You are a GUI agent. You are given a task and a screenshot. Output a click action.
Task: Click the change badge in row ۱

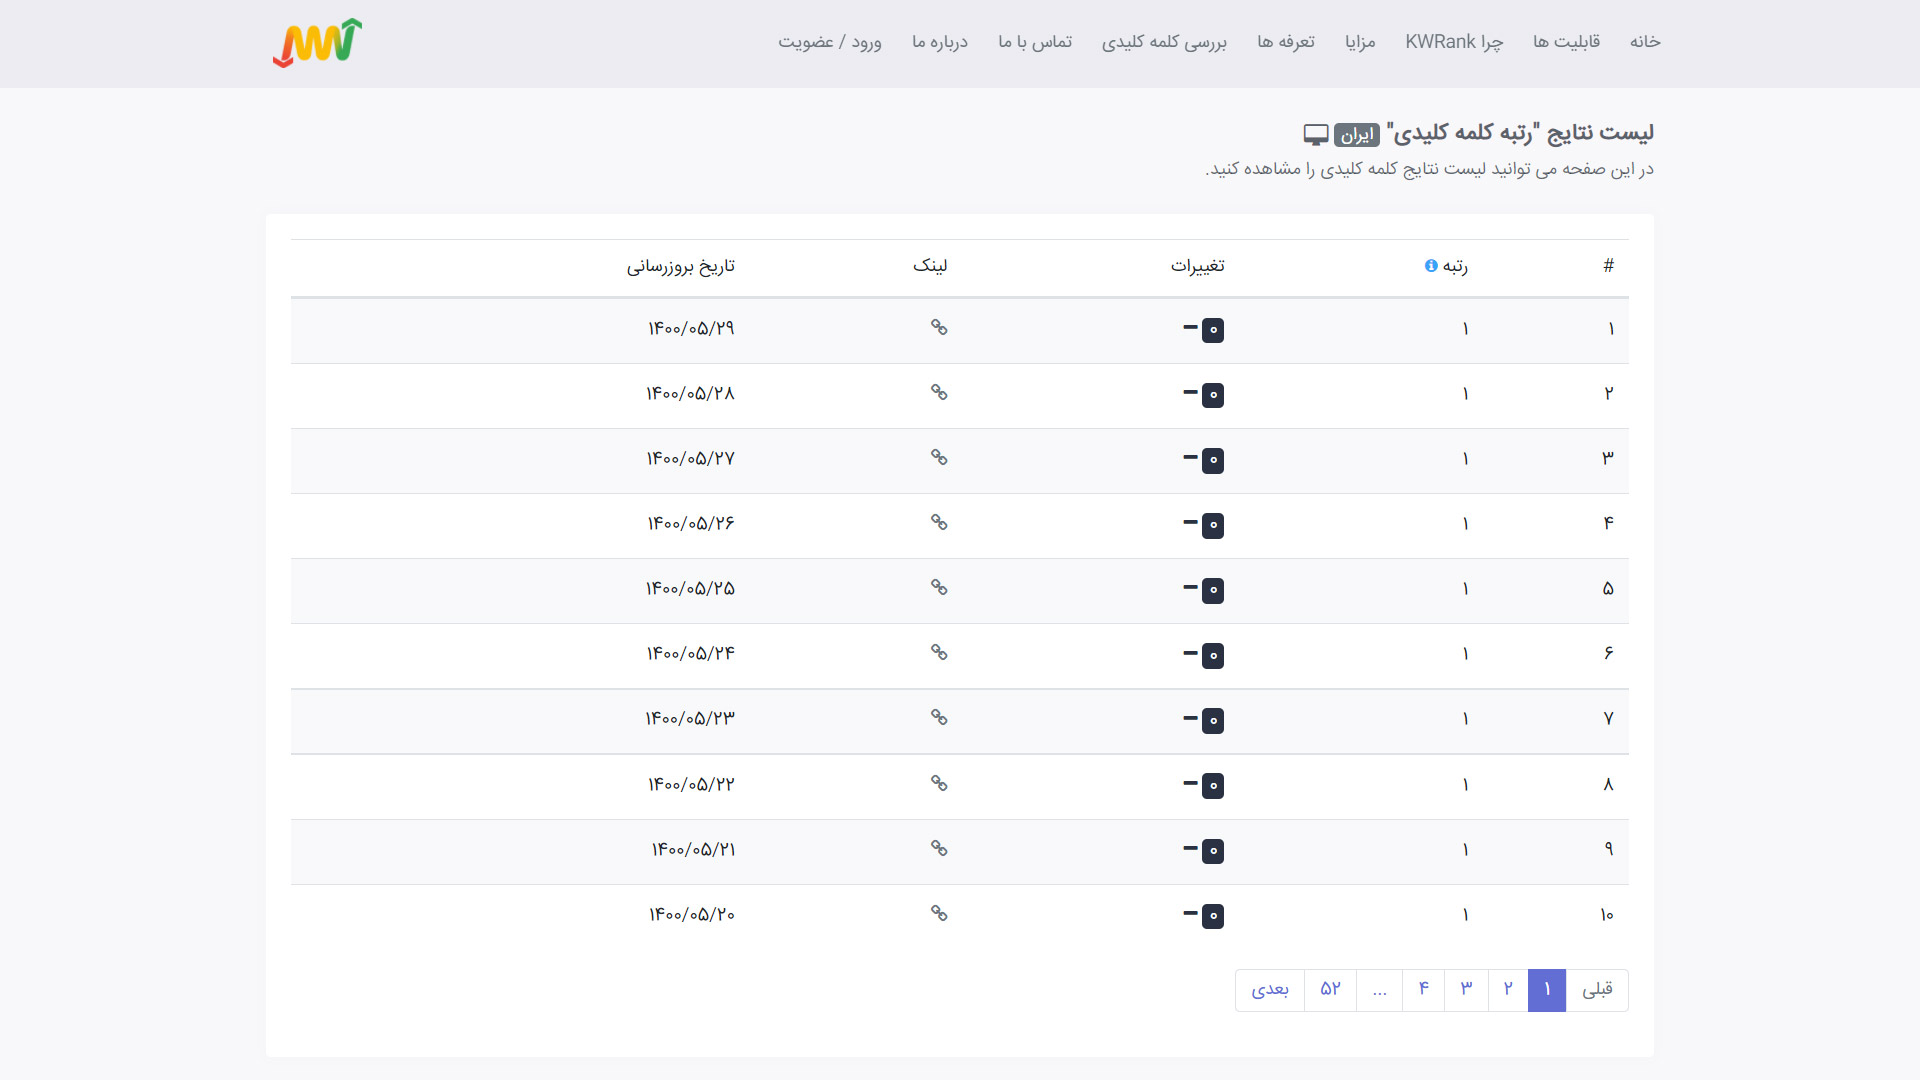(x=1213, y=330)
